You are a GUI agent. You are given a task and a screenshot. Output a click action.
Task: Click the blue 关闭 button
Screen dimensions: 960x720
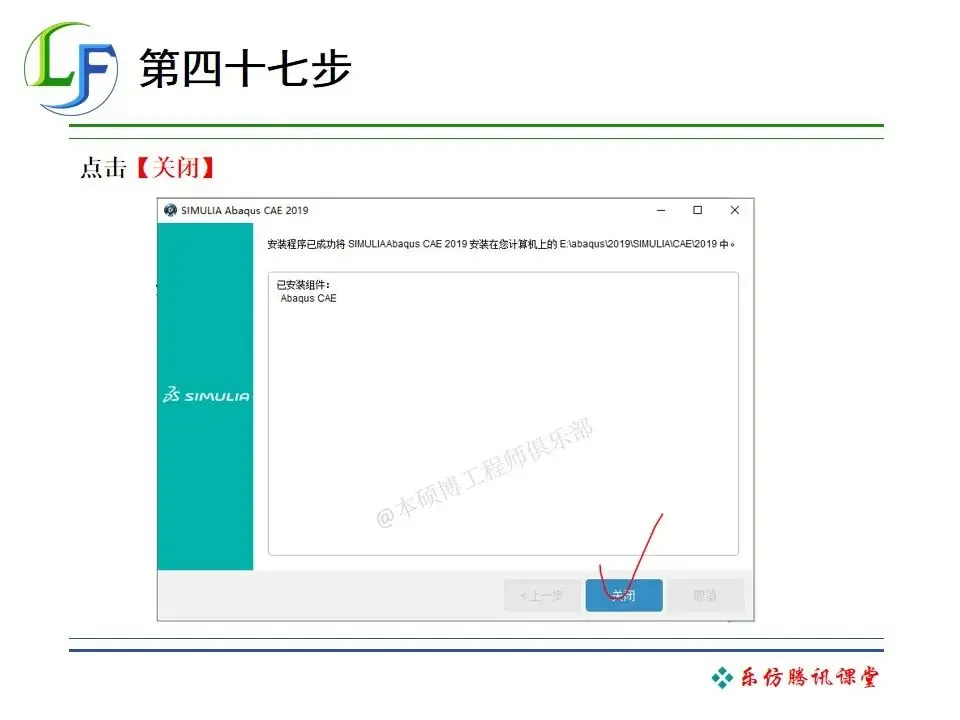click(x=624, y=595)
